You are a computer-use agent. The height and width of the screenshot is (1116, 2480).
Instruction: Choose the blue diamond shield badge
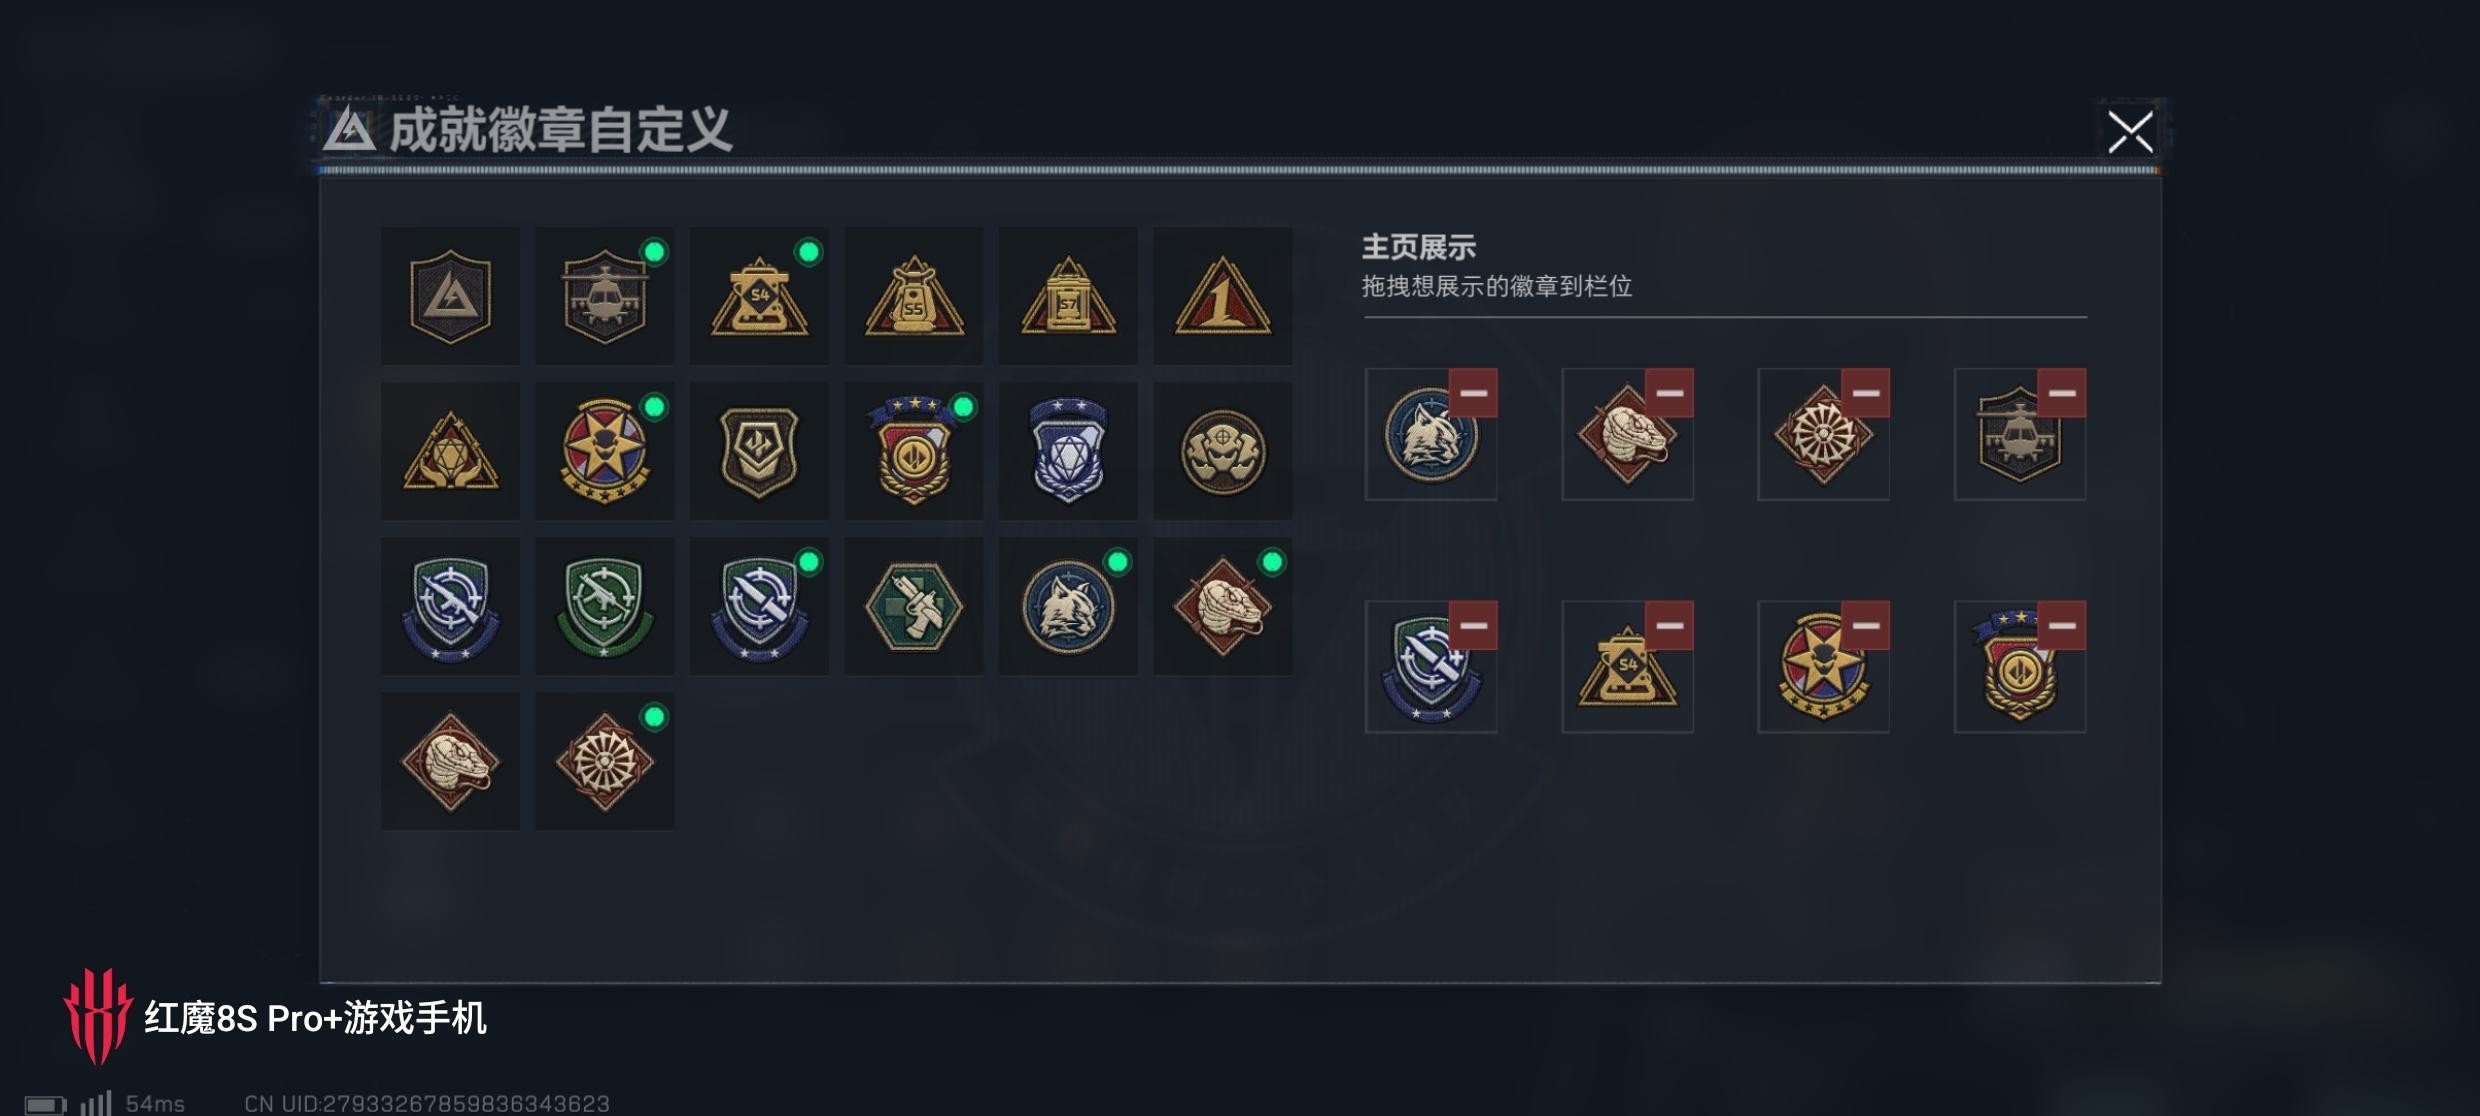1068,451
